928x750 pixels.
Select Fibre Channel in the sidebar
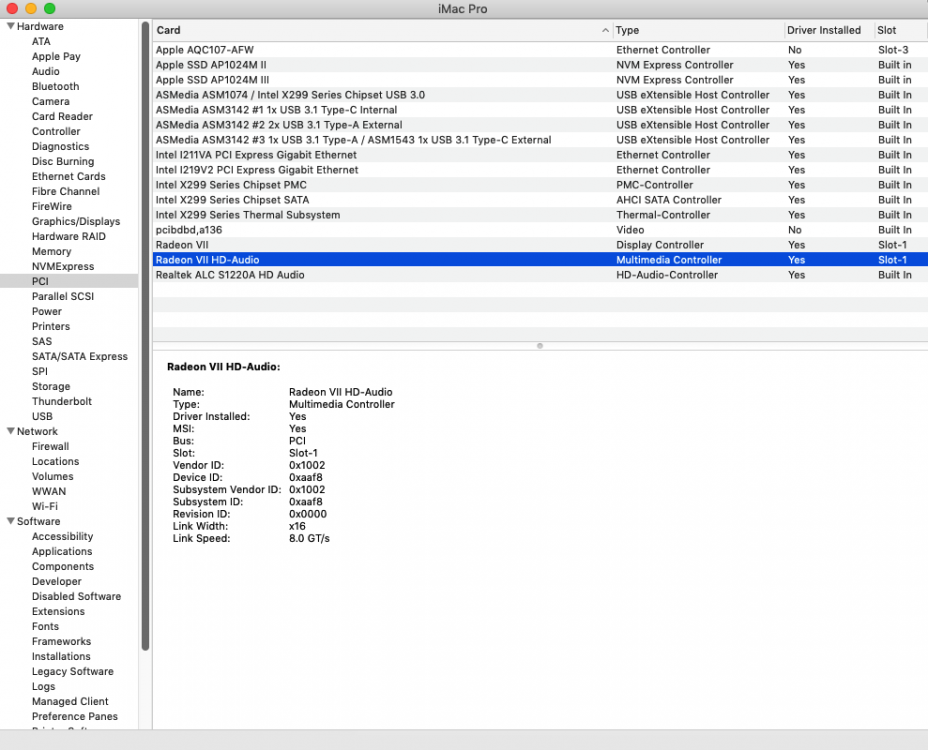[66, 191]
